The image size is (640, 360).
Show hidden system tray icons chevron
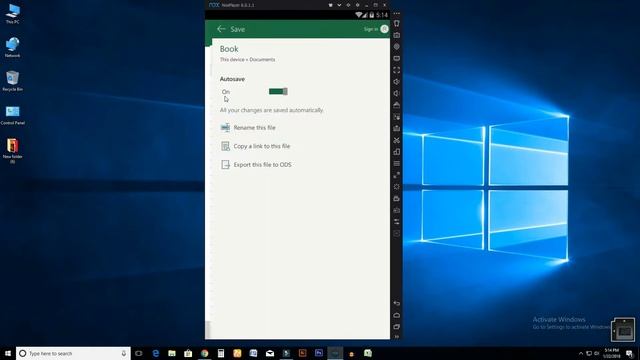(581, 353)
